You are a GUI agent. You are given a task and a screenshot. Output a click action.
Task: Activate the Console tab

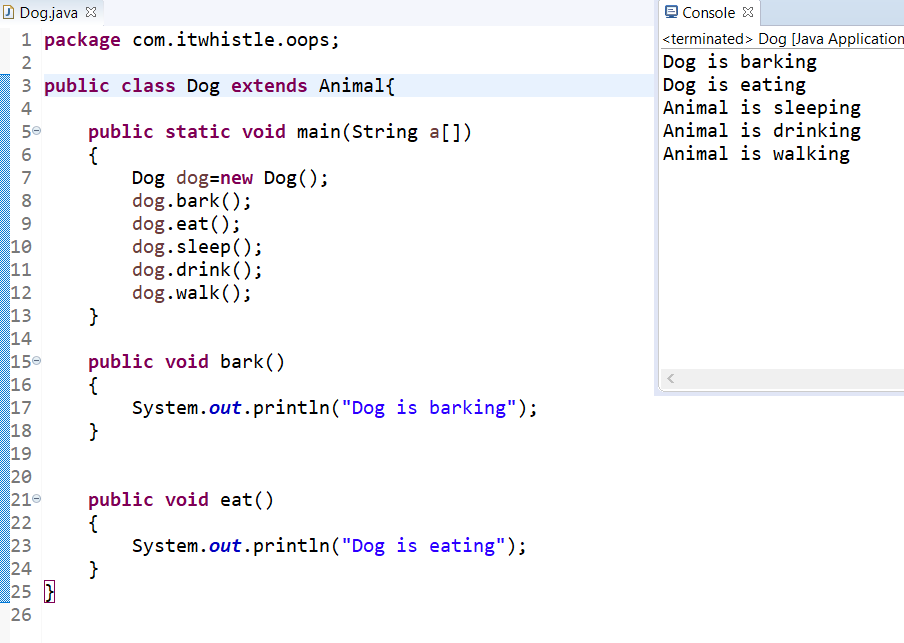coord(708,13)
